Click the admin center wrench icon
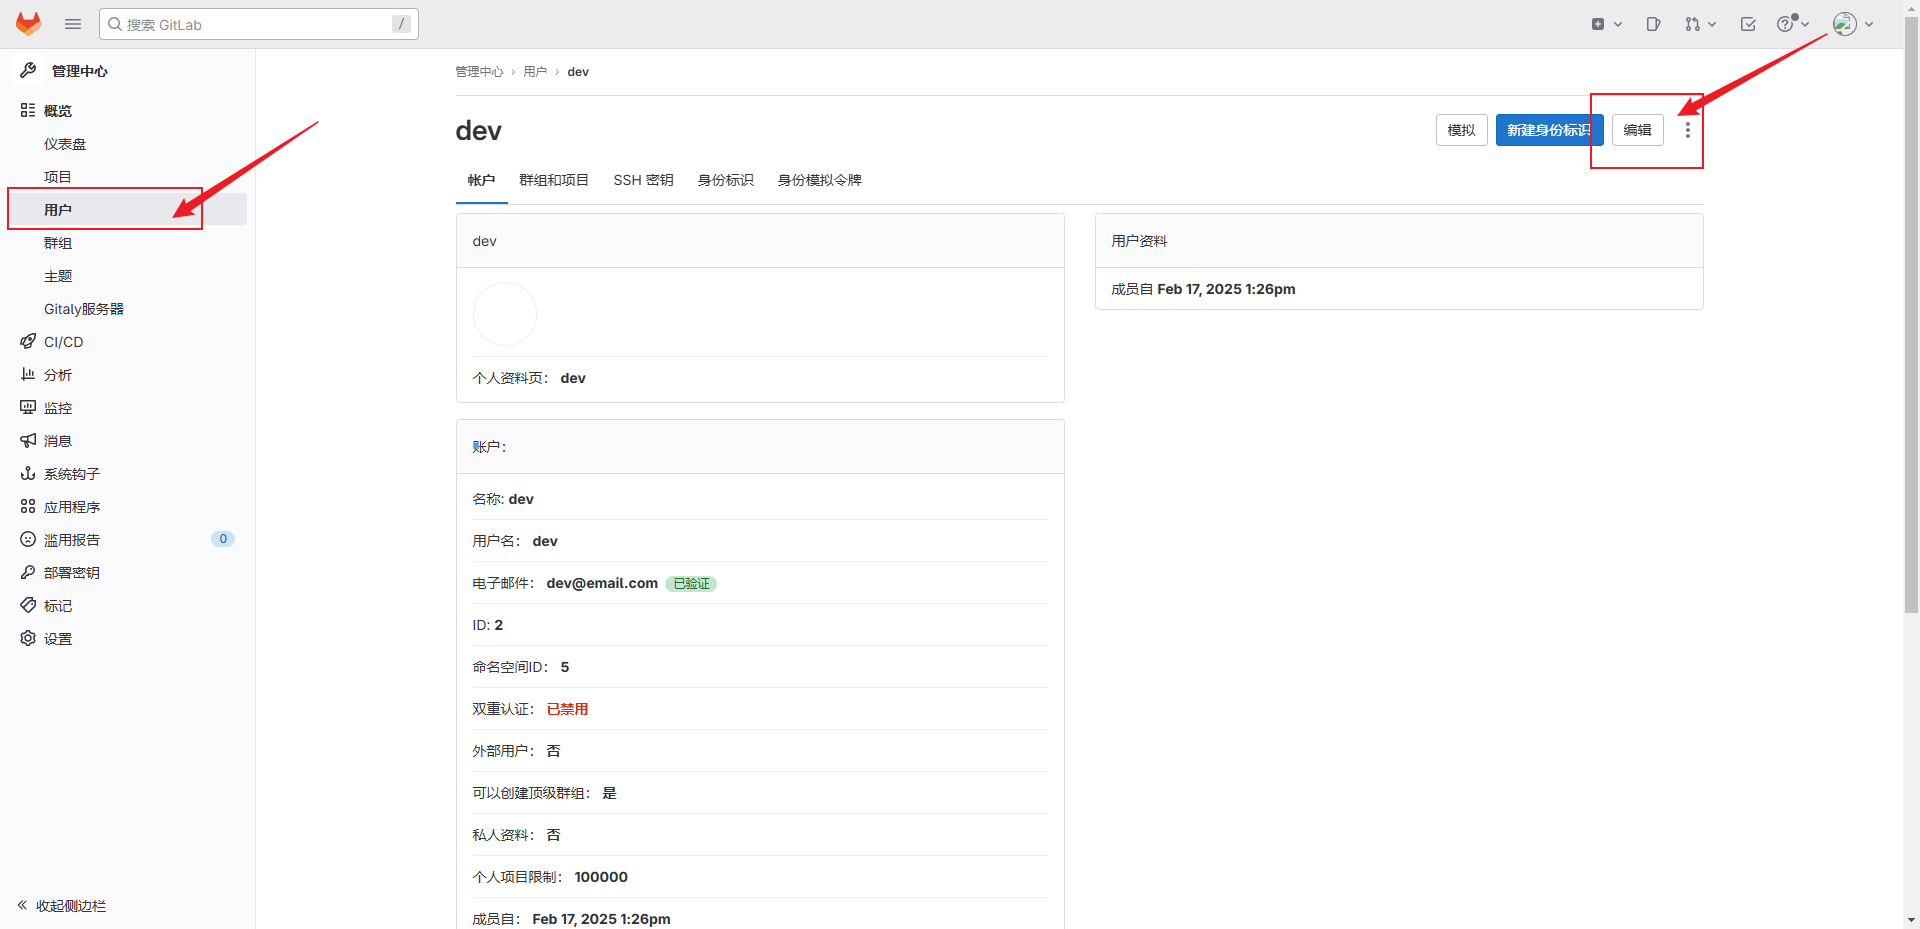This screenshot has height=929, width=1920. pyautogui.click(x=28, y=71)
